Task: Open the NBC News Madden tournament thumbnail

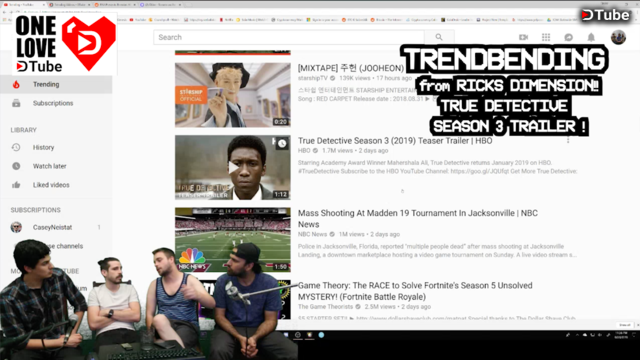Action: (x=233, y=240)
